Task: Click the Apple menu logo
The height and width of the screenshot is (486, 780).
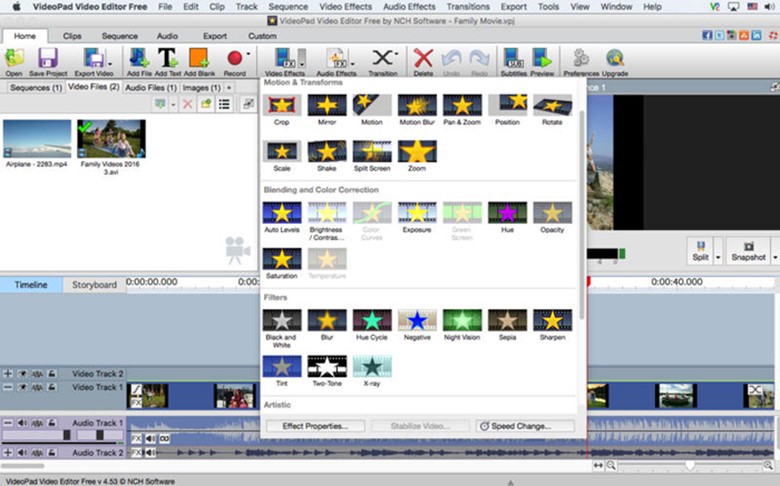Action: [x=16, y=6]
